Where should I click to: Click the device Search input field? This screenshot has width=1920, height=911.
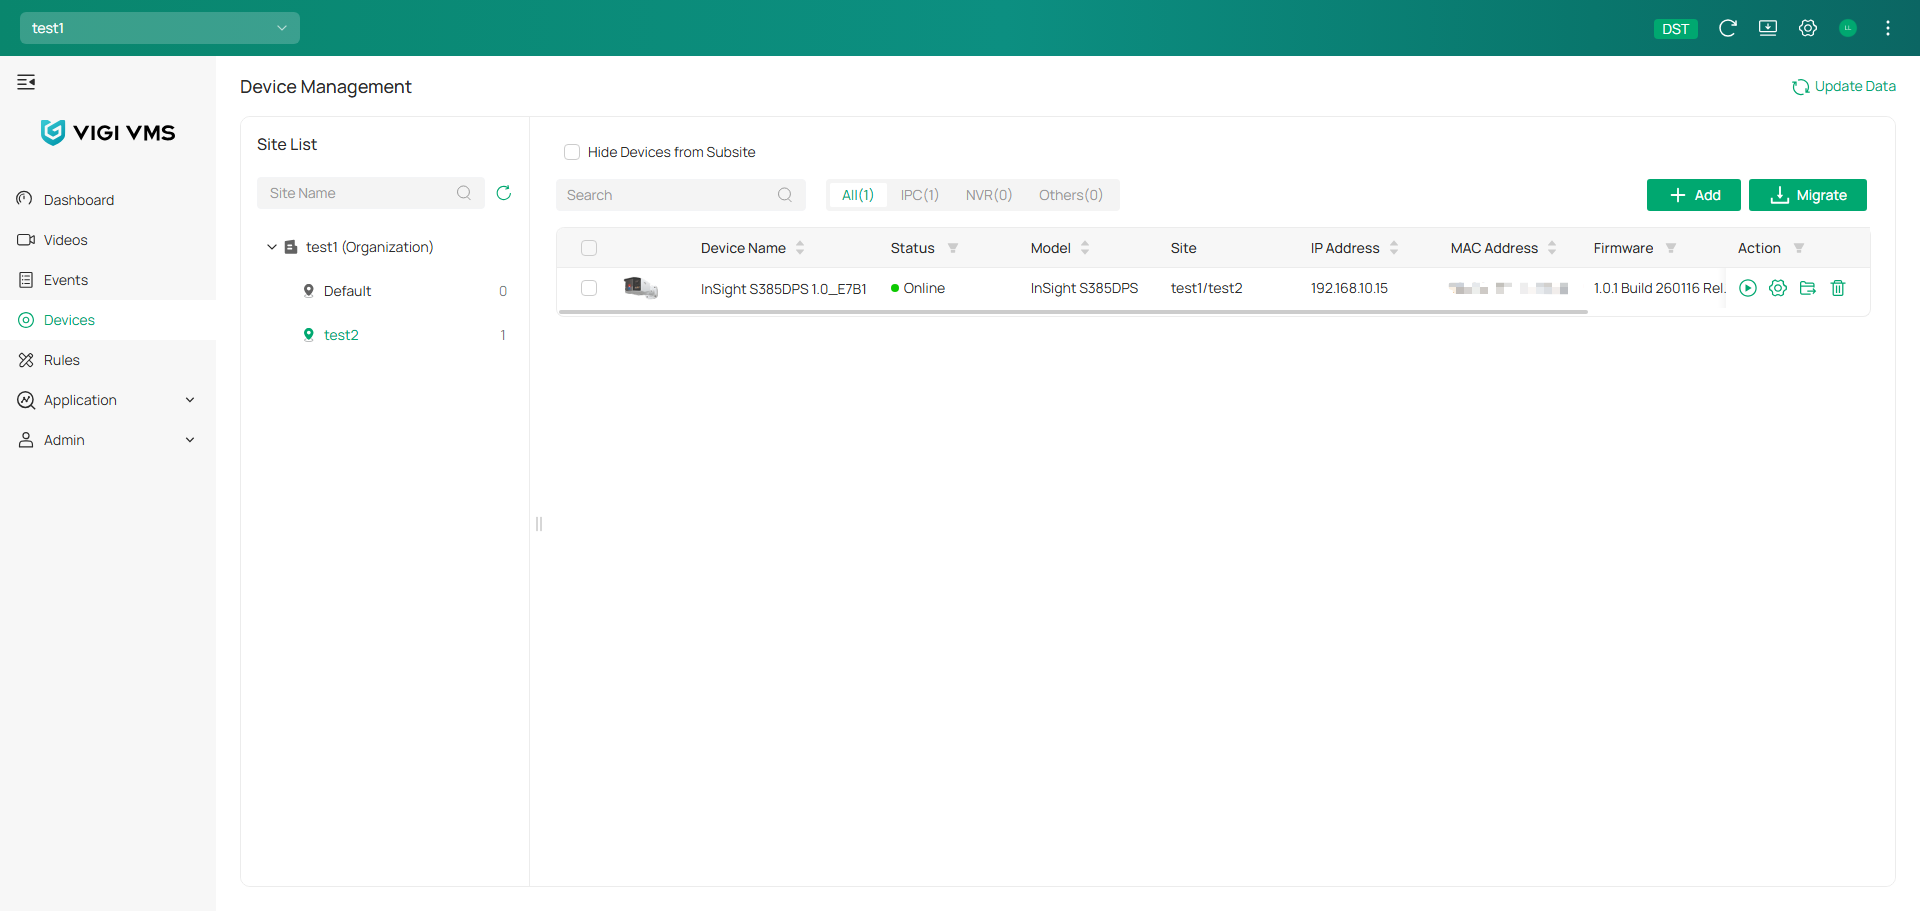point(681,195)
